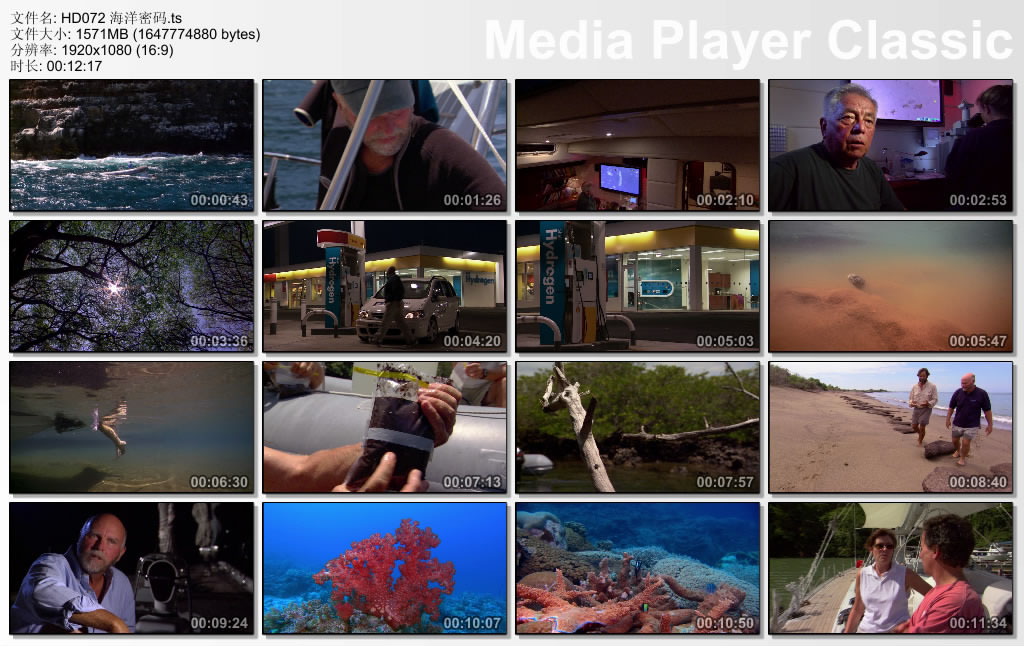Image resolution: width=1024 pixels, height=646 pixels.
Task: Open the underwater swimmer thumbnail at 00:06:30
Action: point(131,427)
